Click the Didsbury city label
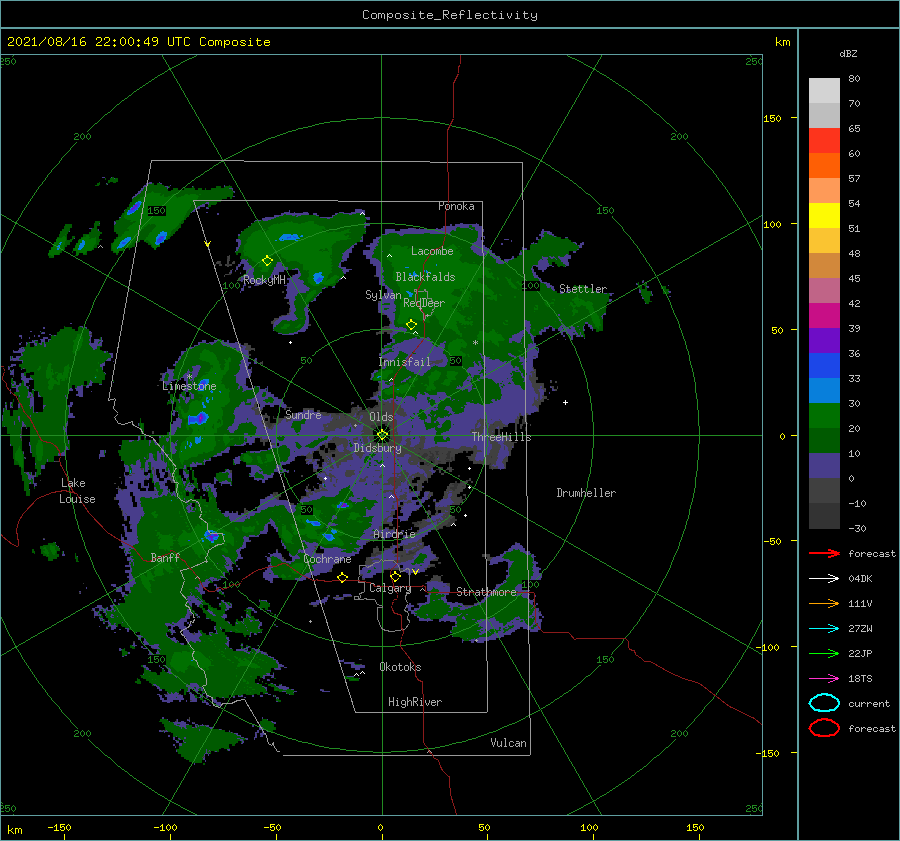 pyautogui.click(x=377, y=448)
